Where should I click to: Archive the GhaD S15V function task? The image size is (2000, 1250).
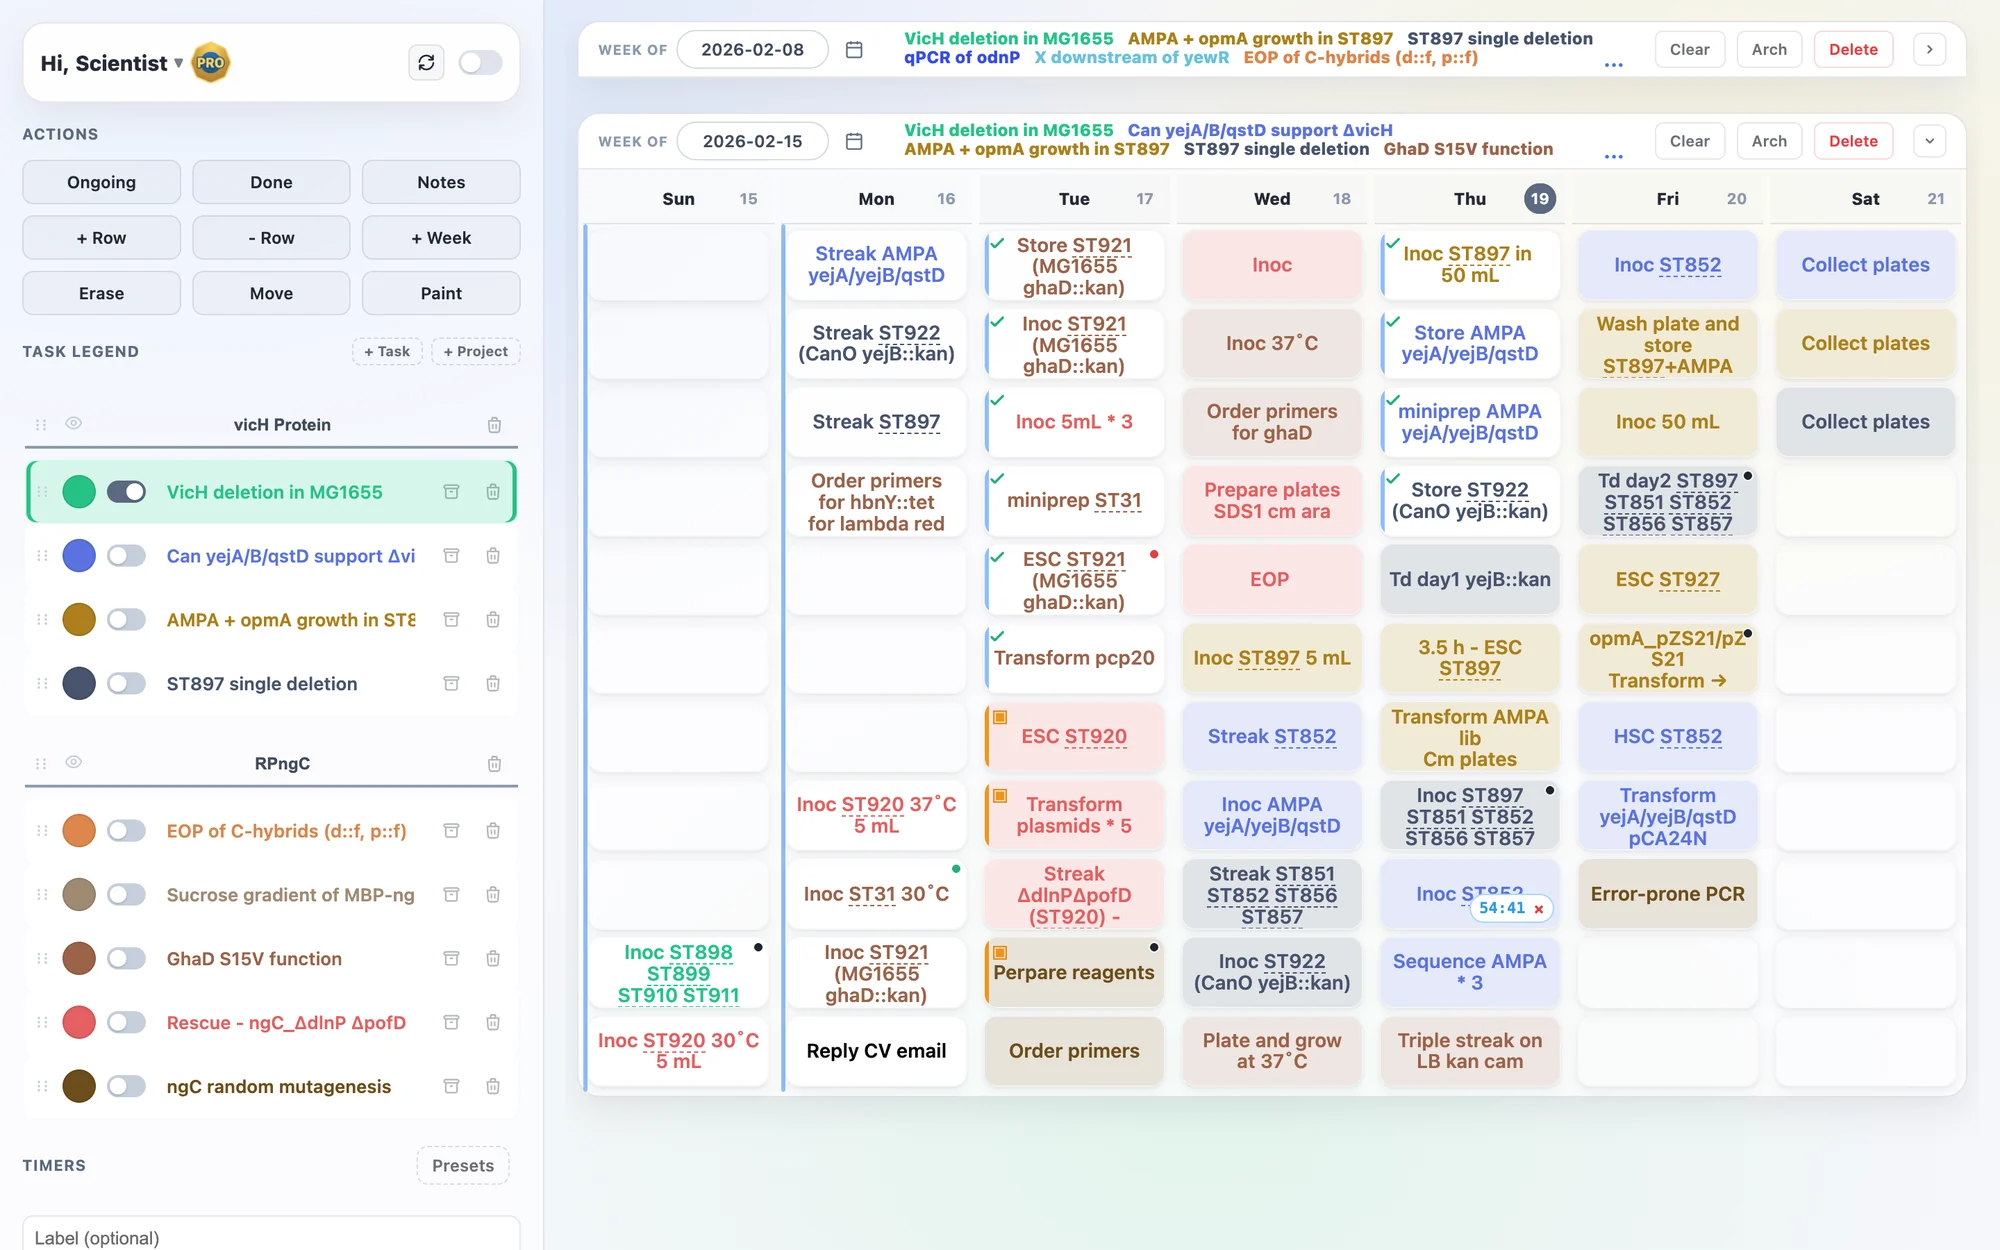452,959
